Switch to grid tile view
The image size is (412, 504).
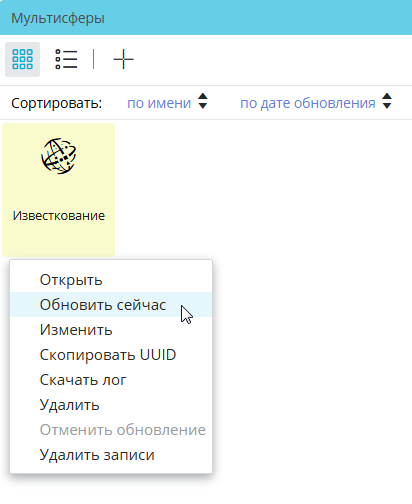[x=22, y=59]
